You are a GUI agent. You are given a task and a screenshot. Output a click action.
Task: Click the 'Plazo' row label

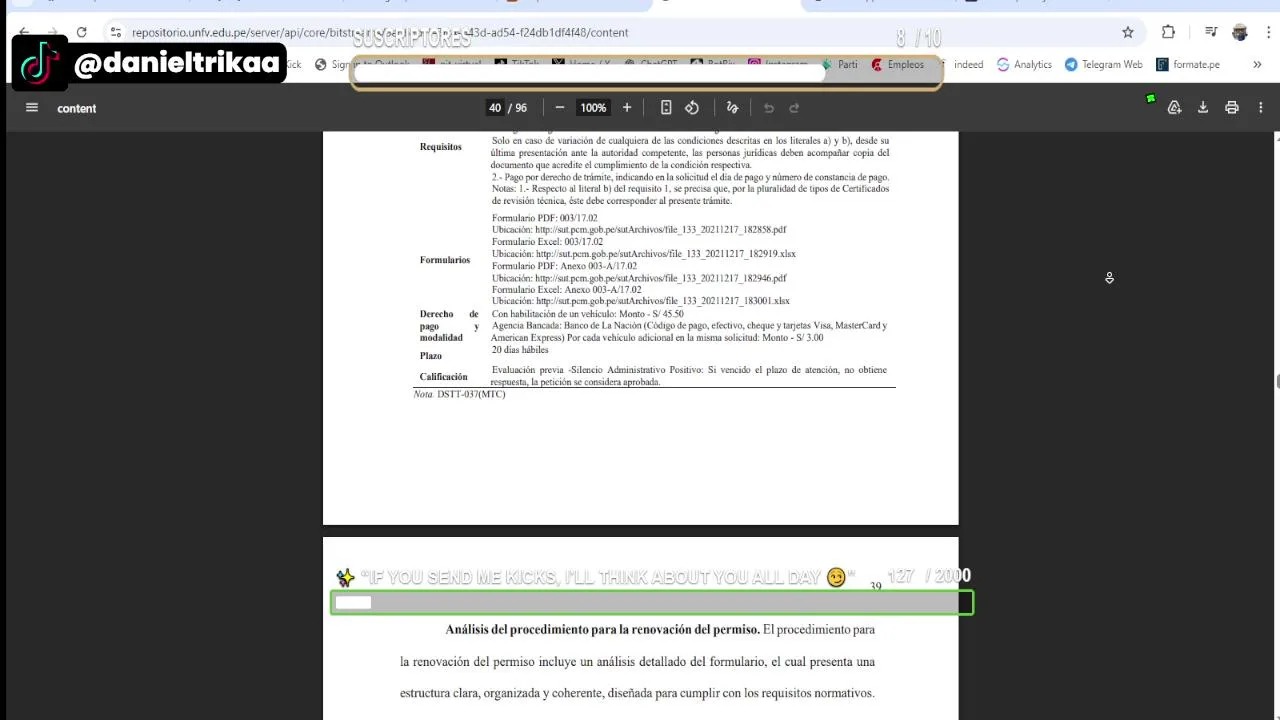(x=431, y=356)
